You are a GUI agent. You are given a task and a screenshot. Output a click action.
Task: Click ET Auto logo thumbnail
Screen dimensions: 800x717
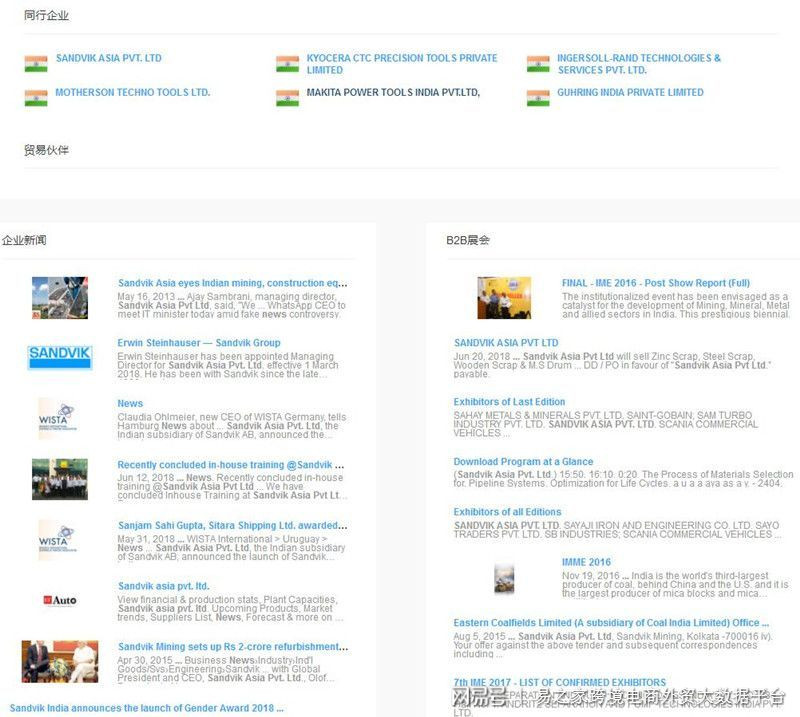click(60, 600)
